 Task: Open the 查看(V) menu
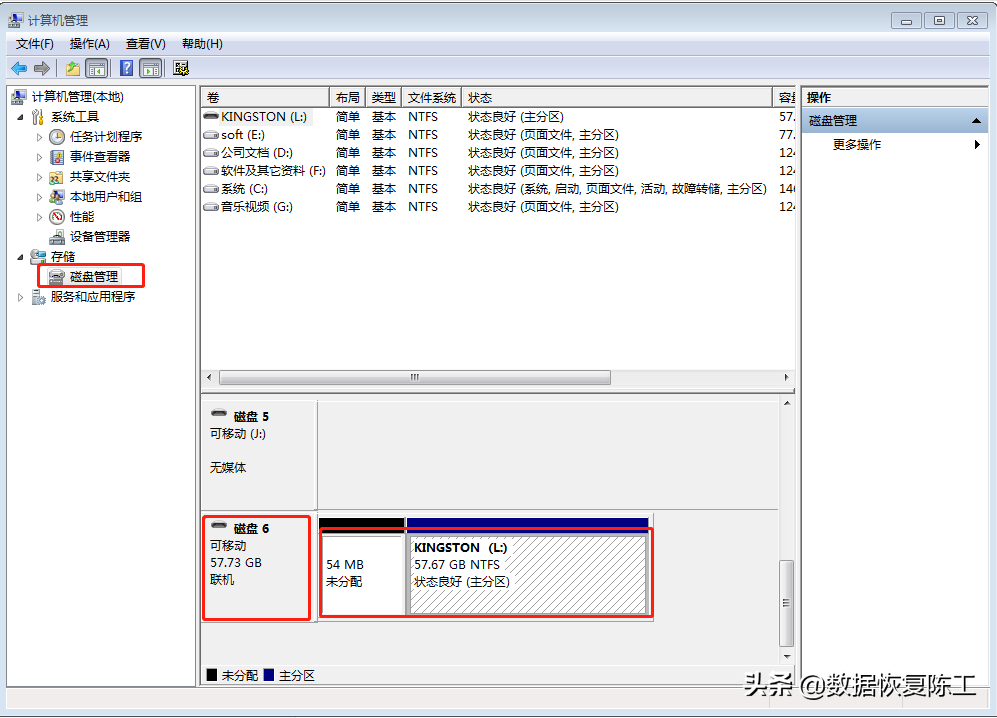tap(146, 44)
